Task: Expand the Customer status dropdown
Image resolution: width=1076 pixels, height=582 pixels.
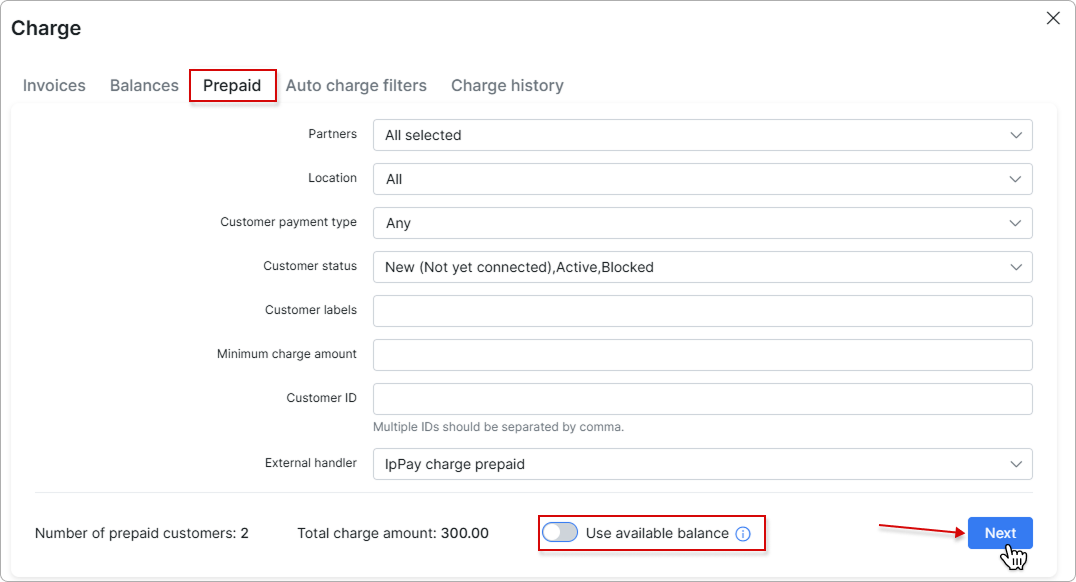Action: point(702,267)
